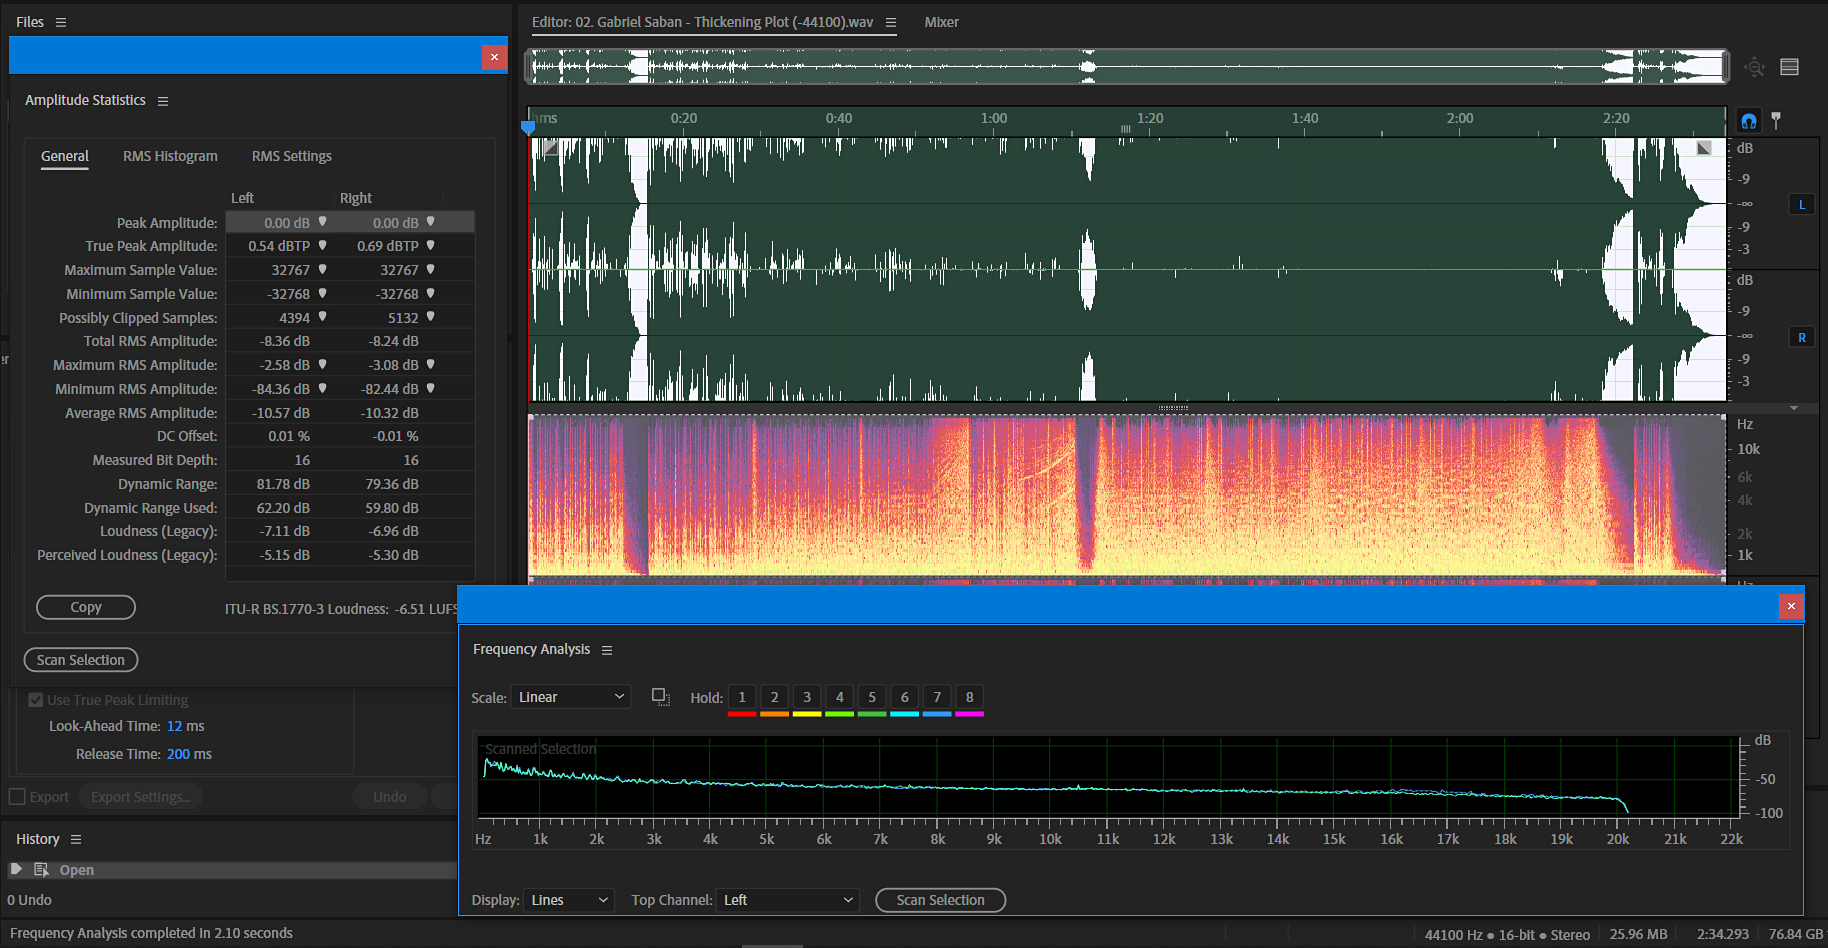The image size is (1828, 948).
Task: Open the Frequency Analysis panel menu icon
Action: click(x=607, y=649)
